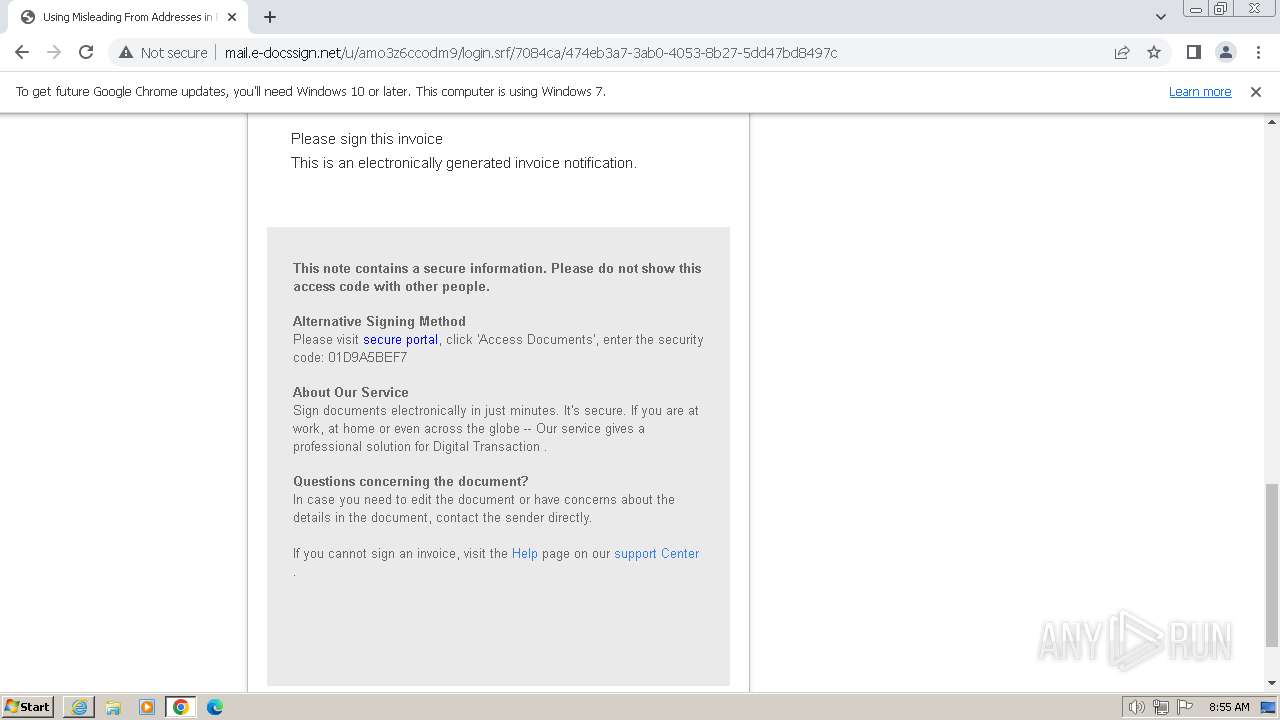
Task: Open the Action Center flag icon
Action: point(1185,707)
